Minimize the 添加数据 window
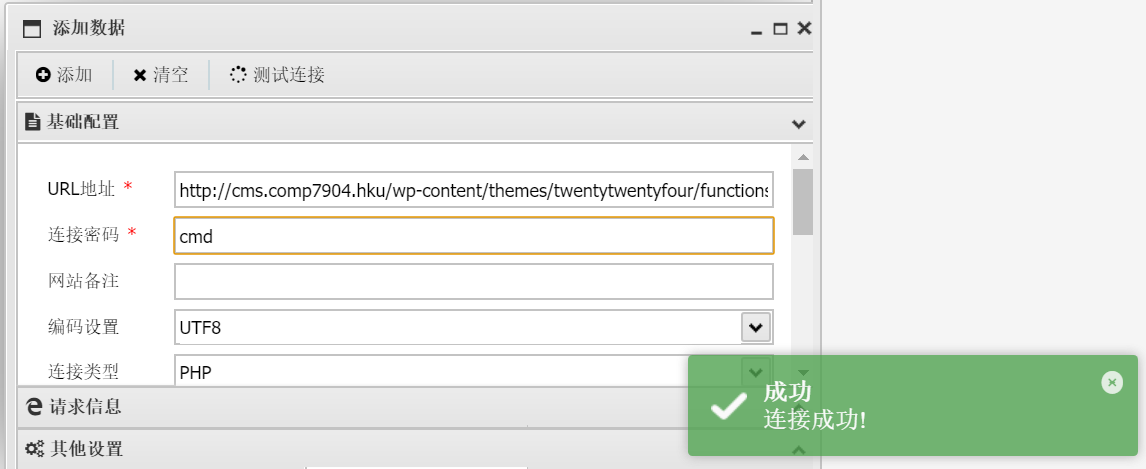This screenshot has width=1146, height=469. tap(757, 30)
